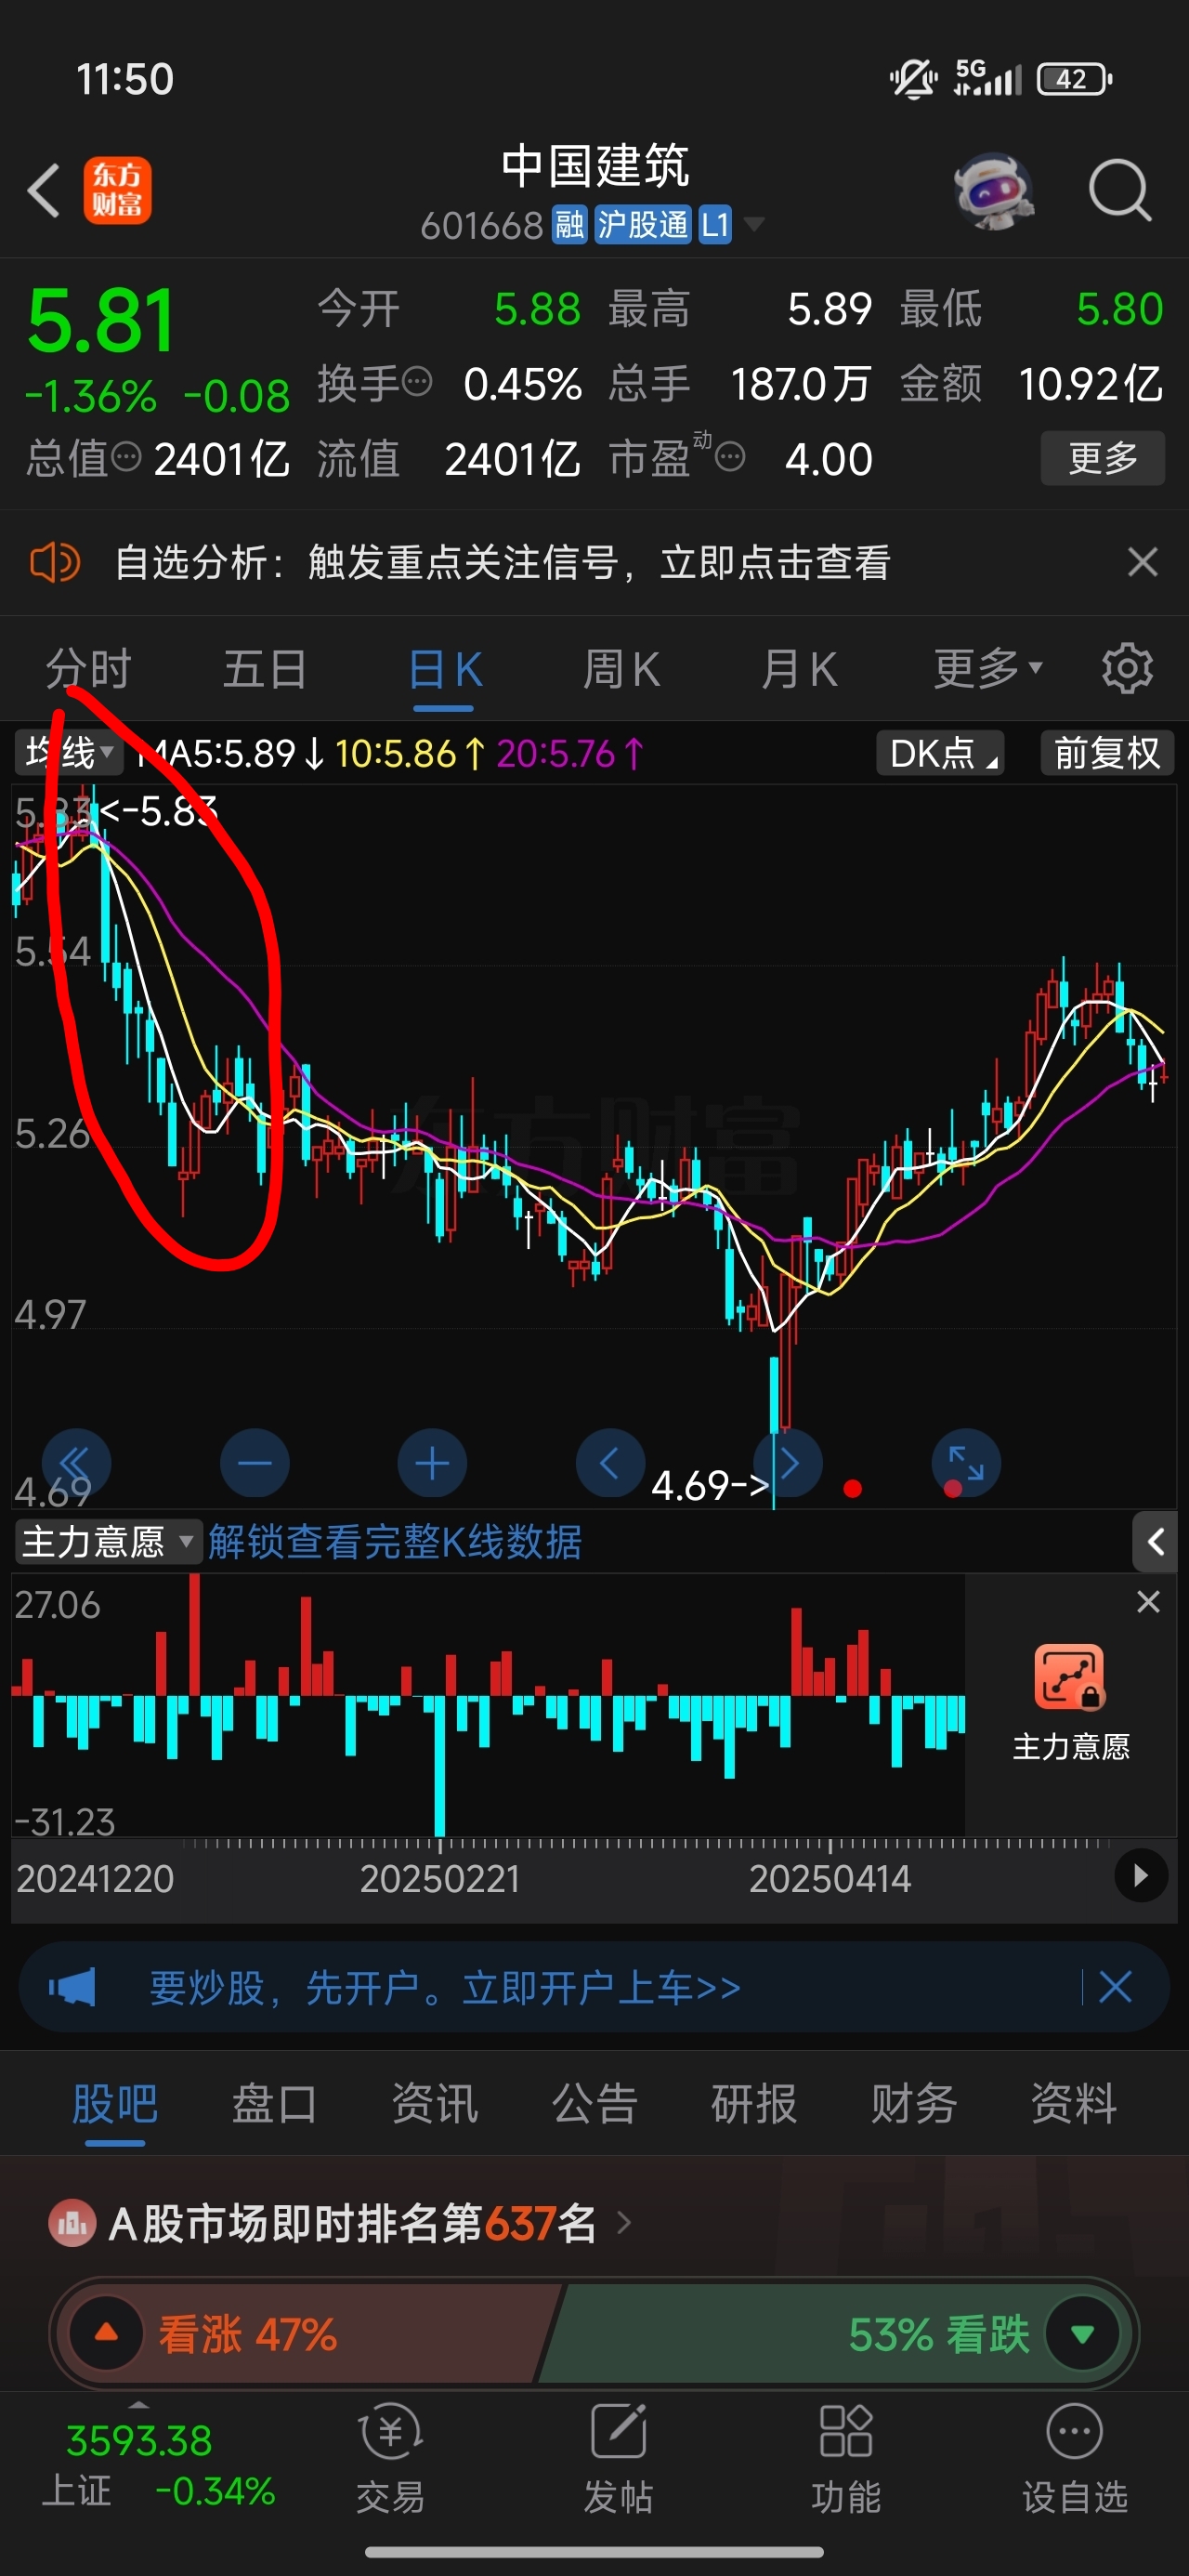Open the DK点 dropdown
This screenshot has height=2576, width=1189.
tap(940, 753)
